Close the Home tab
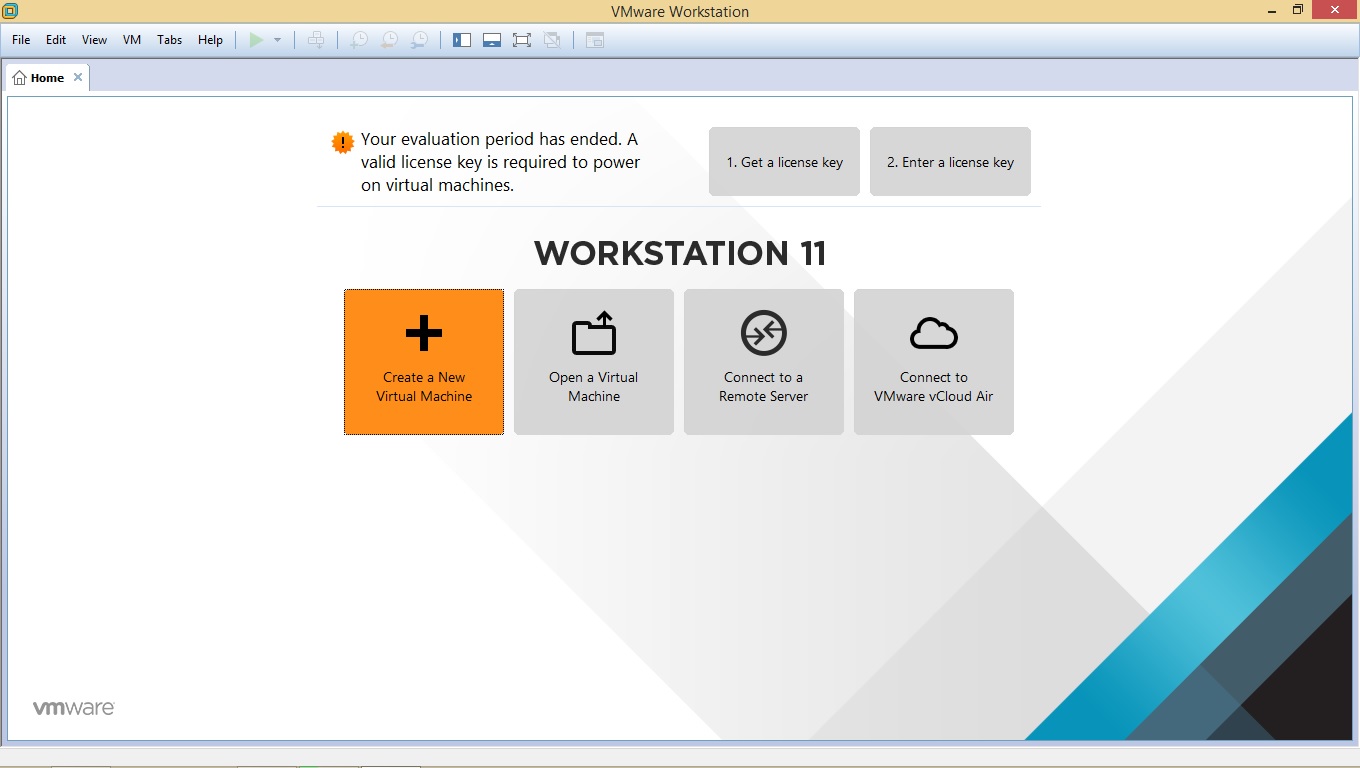1360x768 pixels. 78,77
